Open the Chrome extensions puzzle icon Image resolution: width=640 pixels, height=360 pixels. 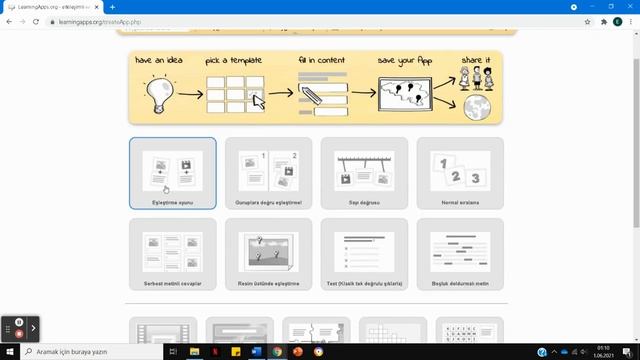(x=604, y=22)
